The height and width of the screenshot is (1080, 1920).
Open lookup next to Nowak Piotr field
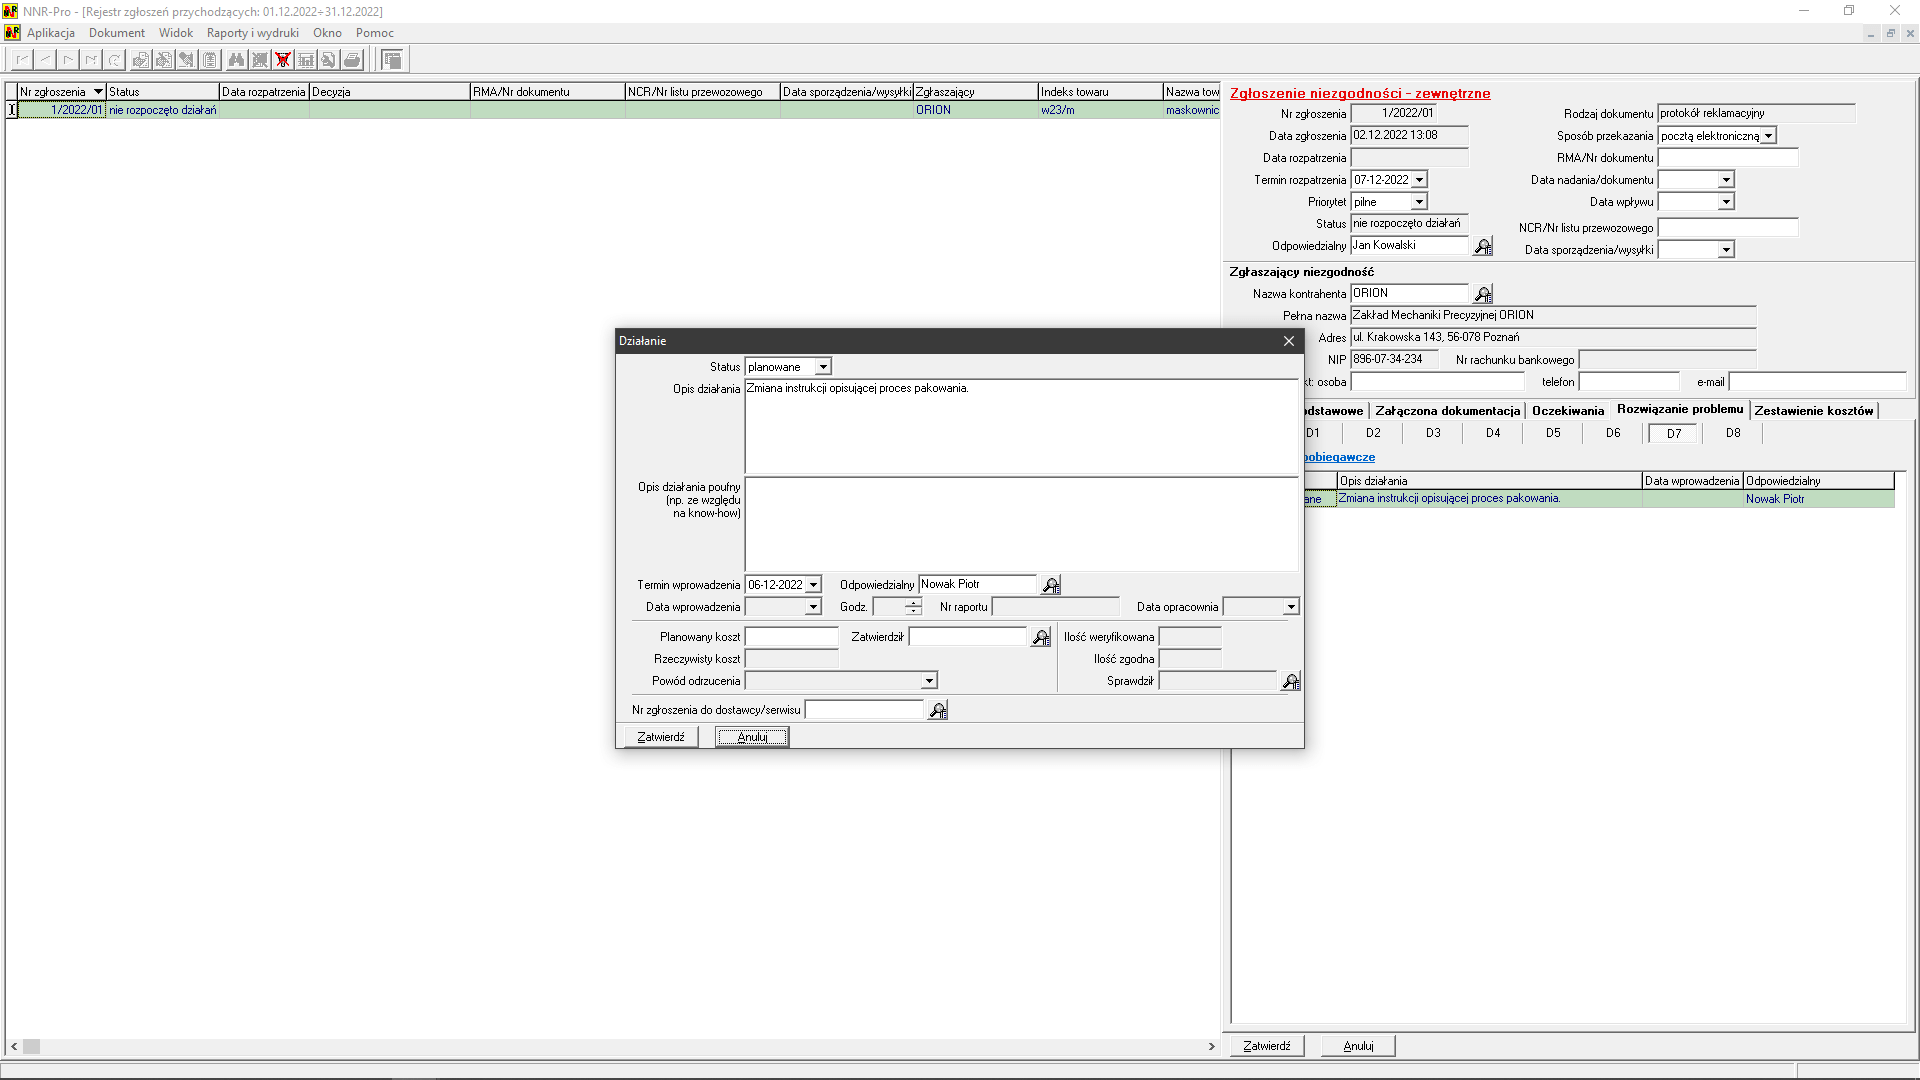pyautogui.click(x=1051, y=585)
